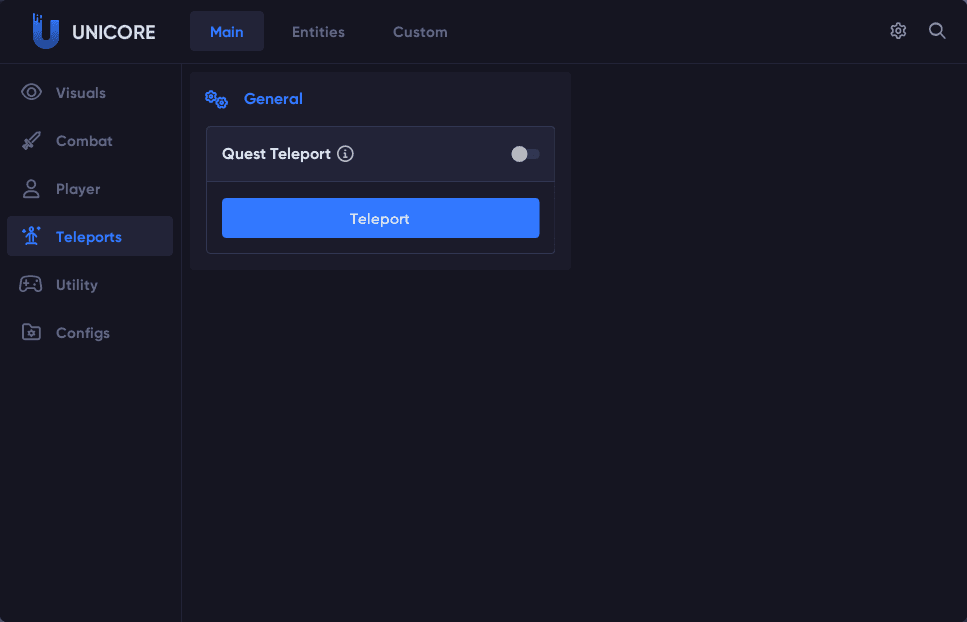This screenshot has height=622, width=967.
Task: Click the Configs text label in sidebar
Action: 83,333
